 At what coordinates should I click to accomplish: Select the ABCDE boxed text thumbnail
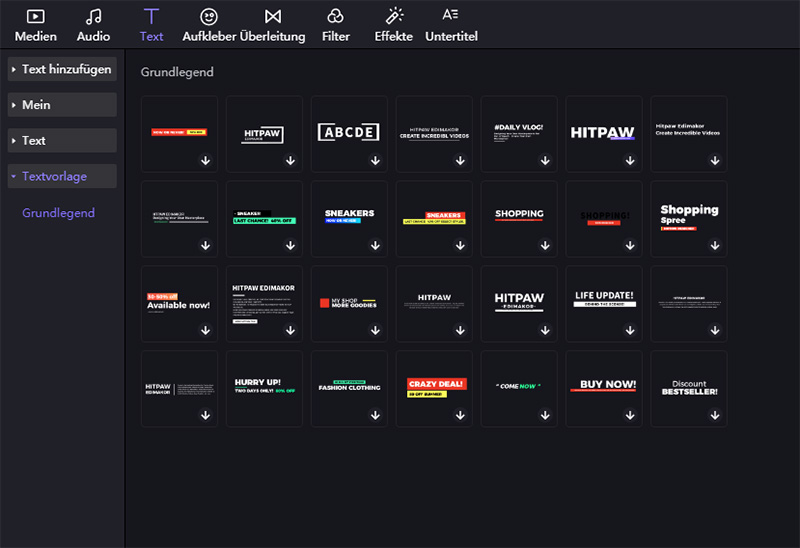pos(349,134)
